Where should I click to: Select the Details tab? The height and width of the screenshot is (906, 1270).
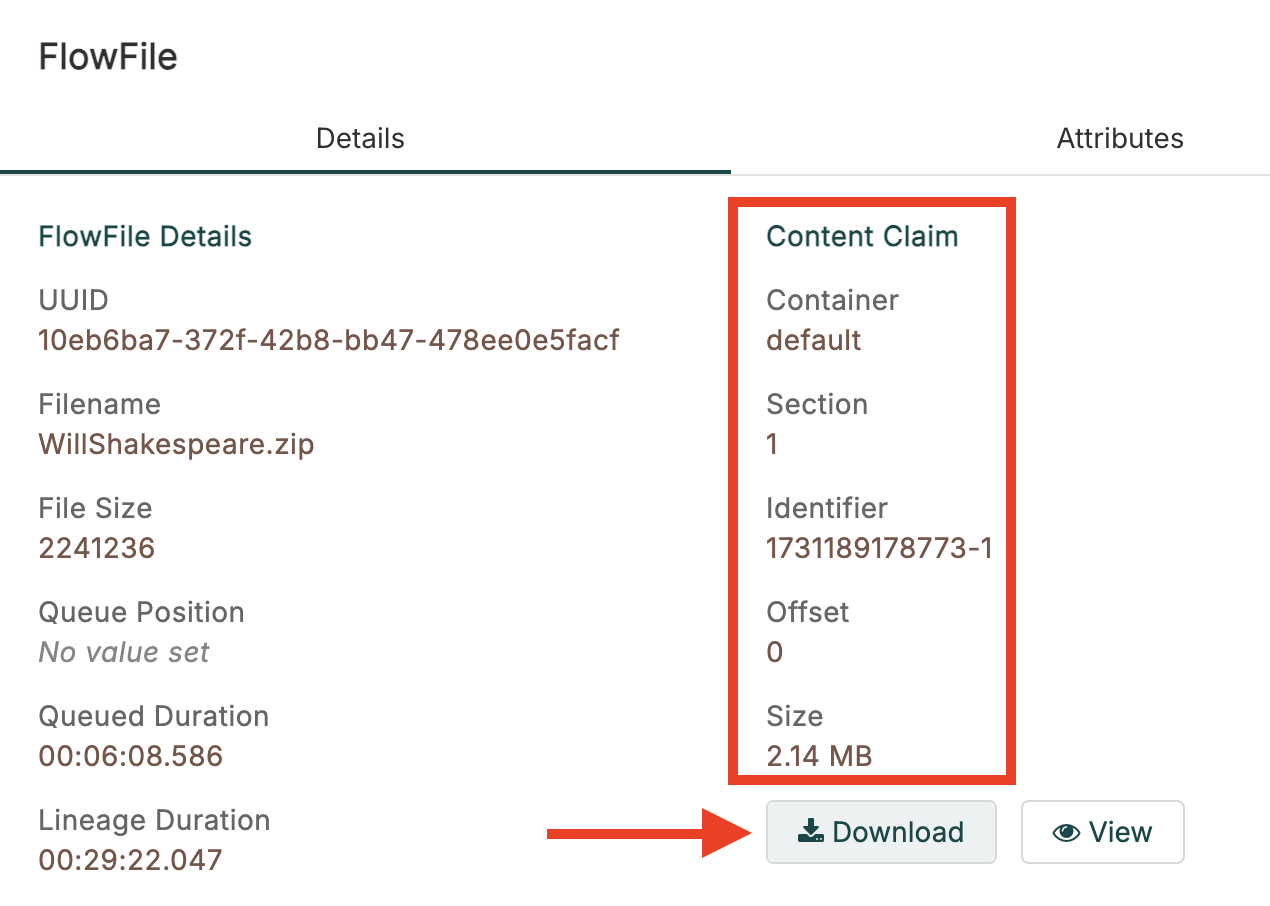tap(360, 138)
